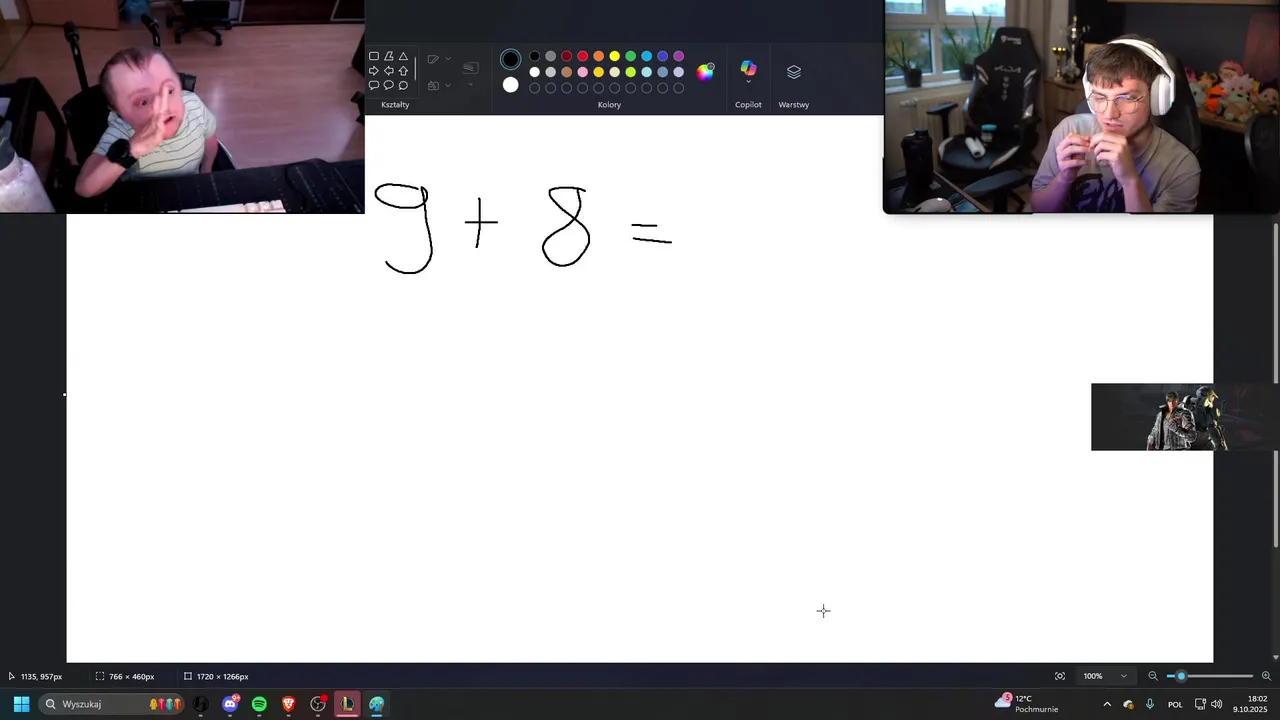Open Spotify from the taskbar
The image size is (1280, 720).
coord(259,704)
